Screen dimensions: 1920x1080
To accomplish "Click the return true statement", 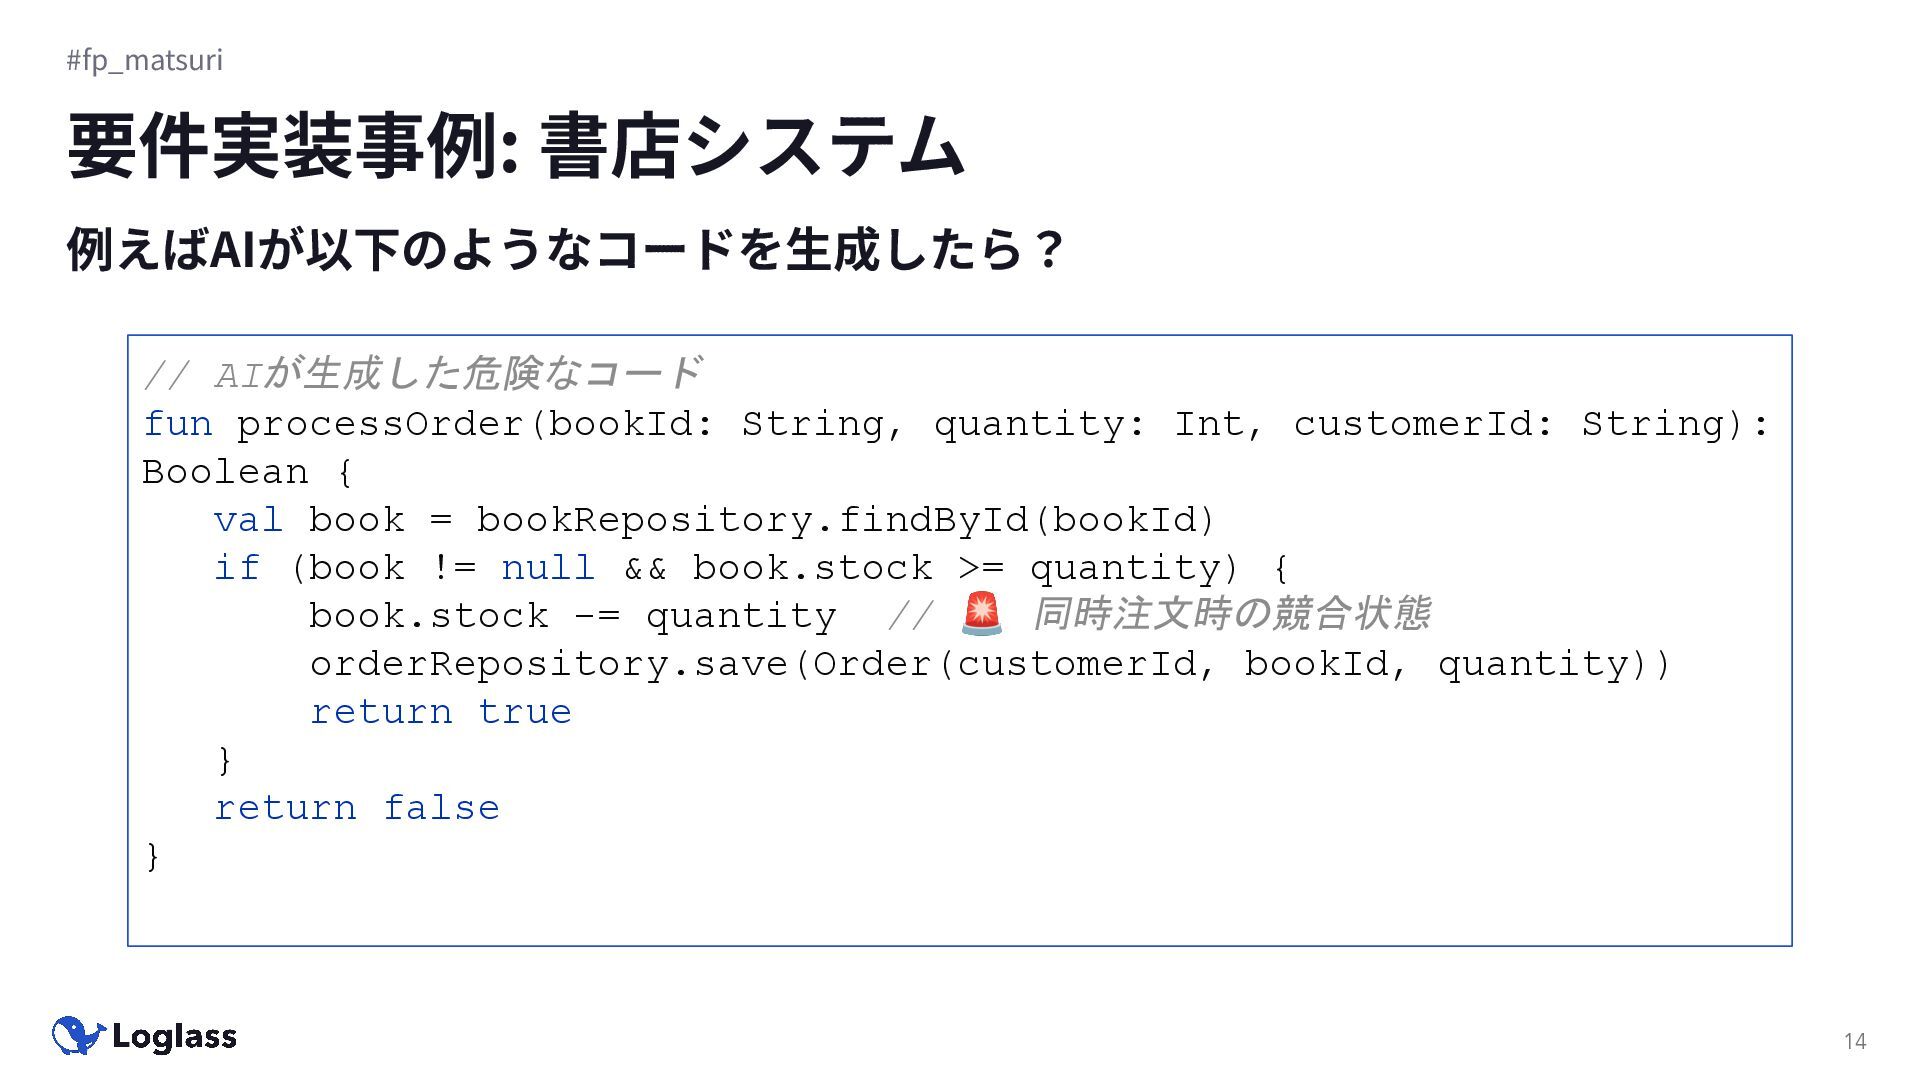I will [440, 712].
